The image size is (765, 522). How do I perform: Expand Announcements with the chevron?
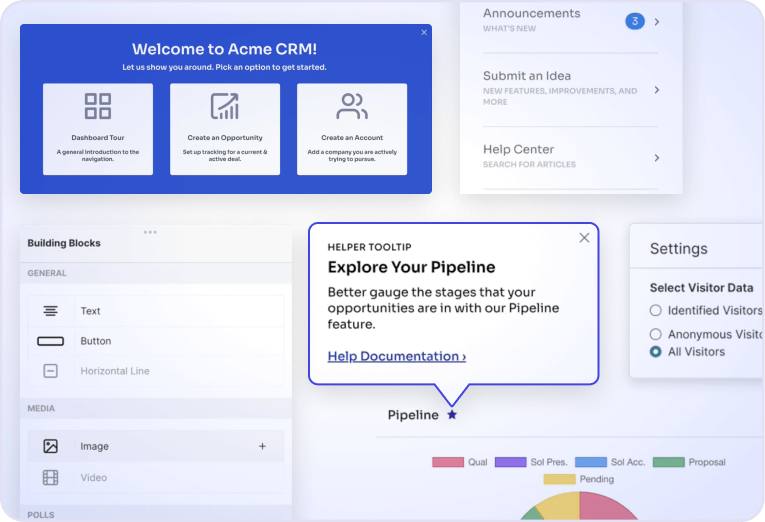point(657,21)
